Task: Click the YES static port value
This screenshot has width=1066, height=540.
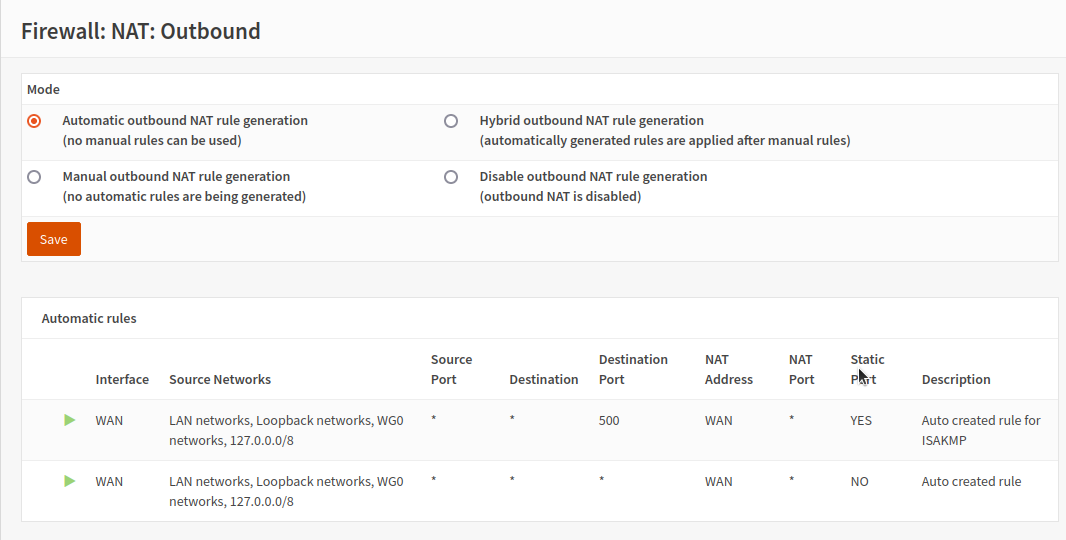Action: point(861,420)
